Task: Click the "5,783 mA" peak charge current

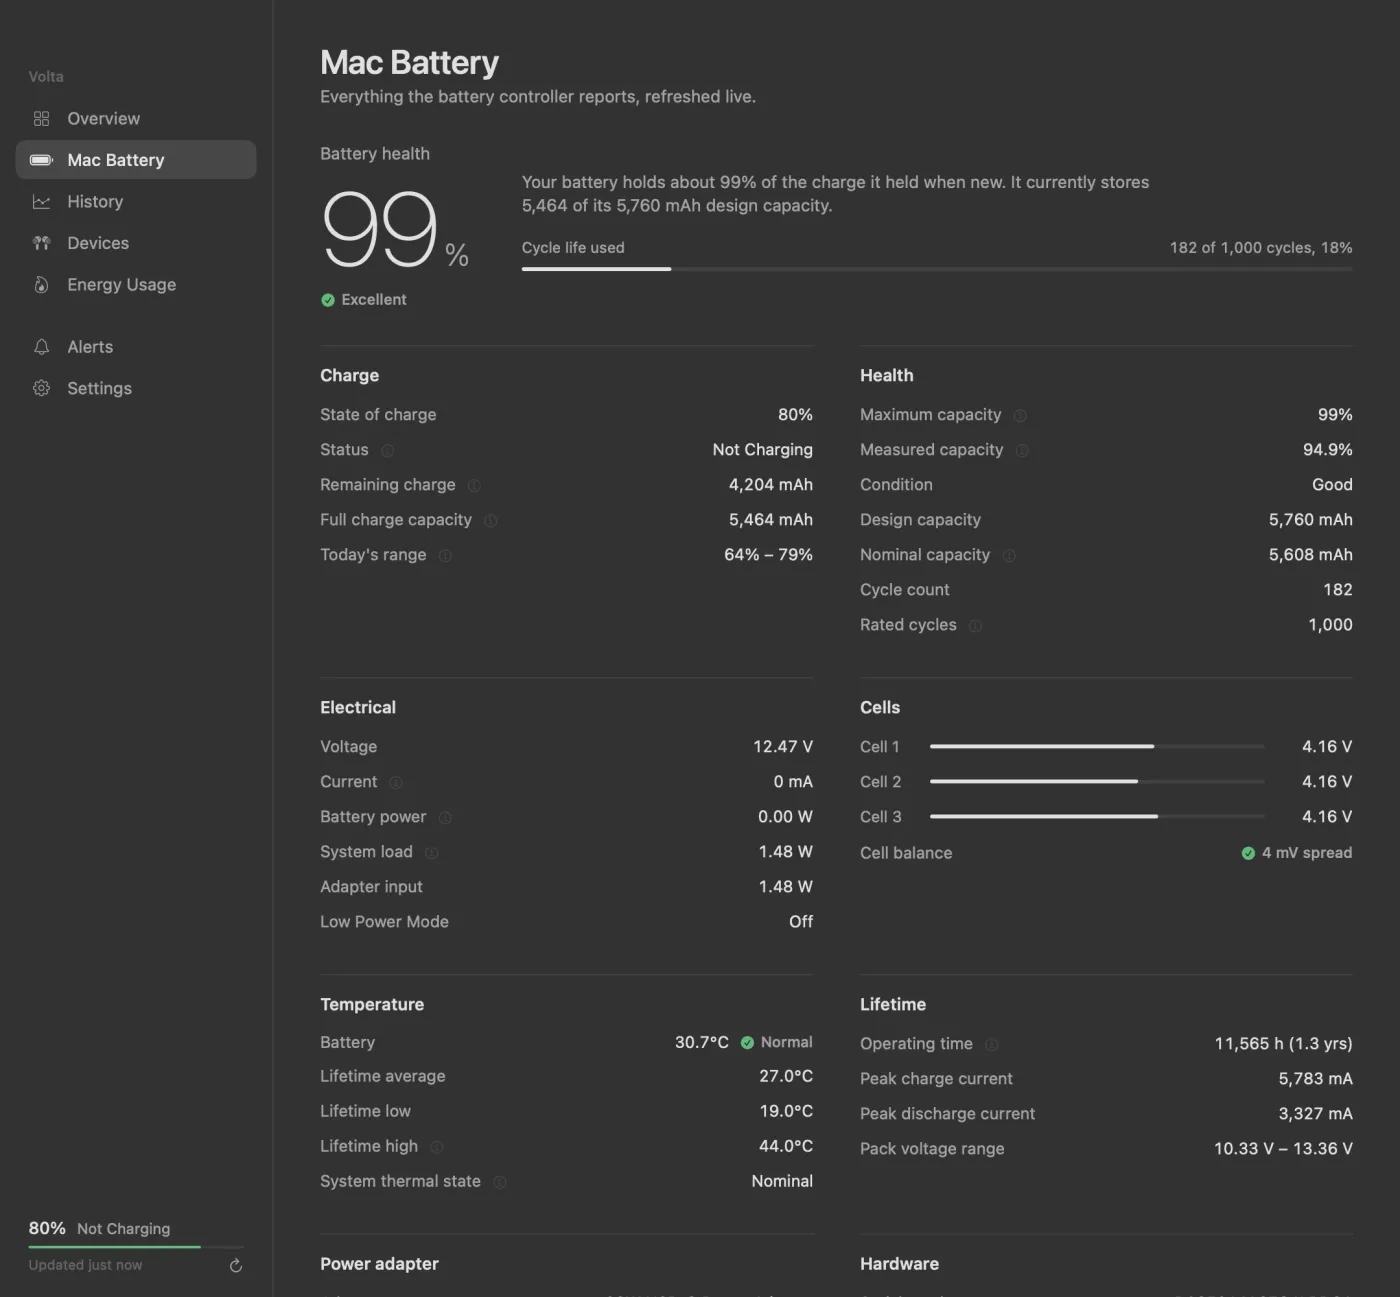Action: point(1315,1079)
